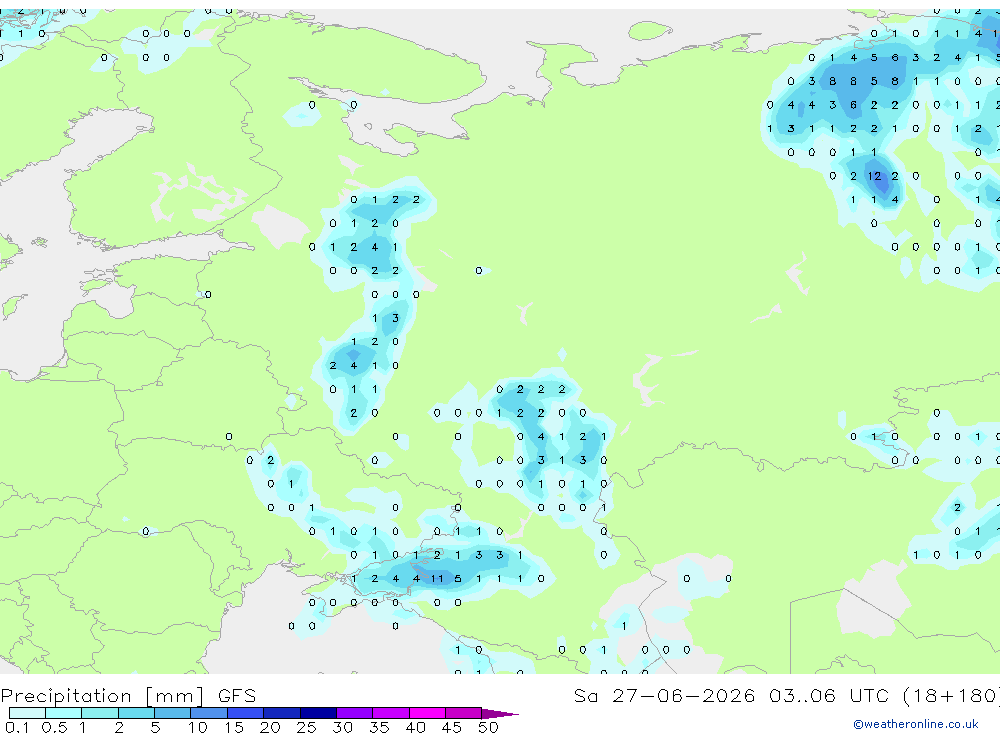
Task: Click the "40" legend scale label
Action: click(x=415, y=727)
